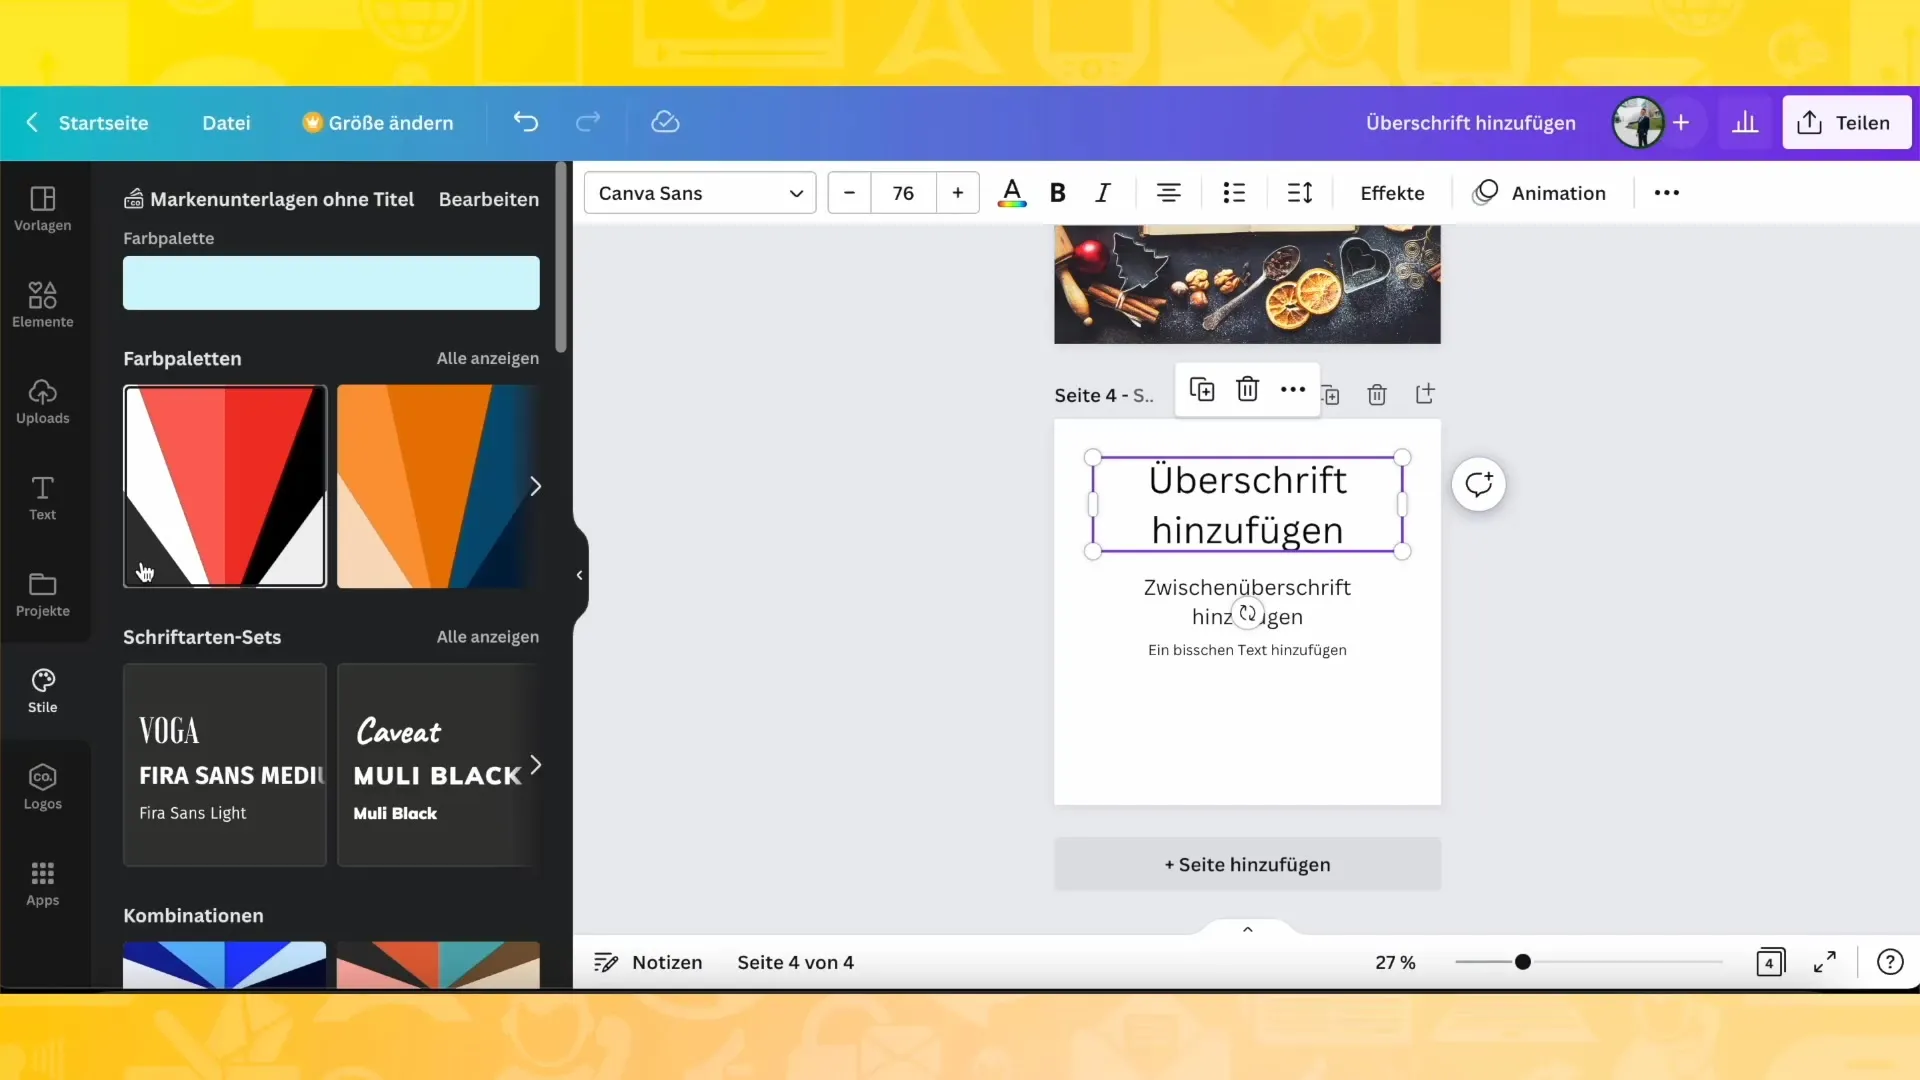Click the cloud save icon
The image size is (1920, 1080).
[x=666, y=121]
